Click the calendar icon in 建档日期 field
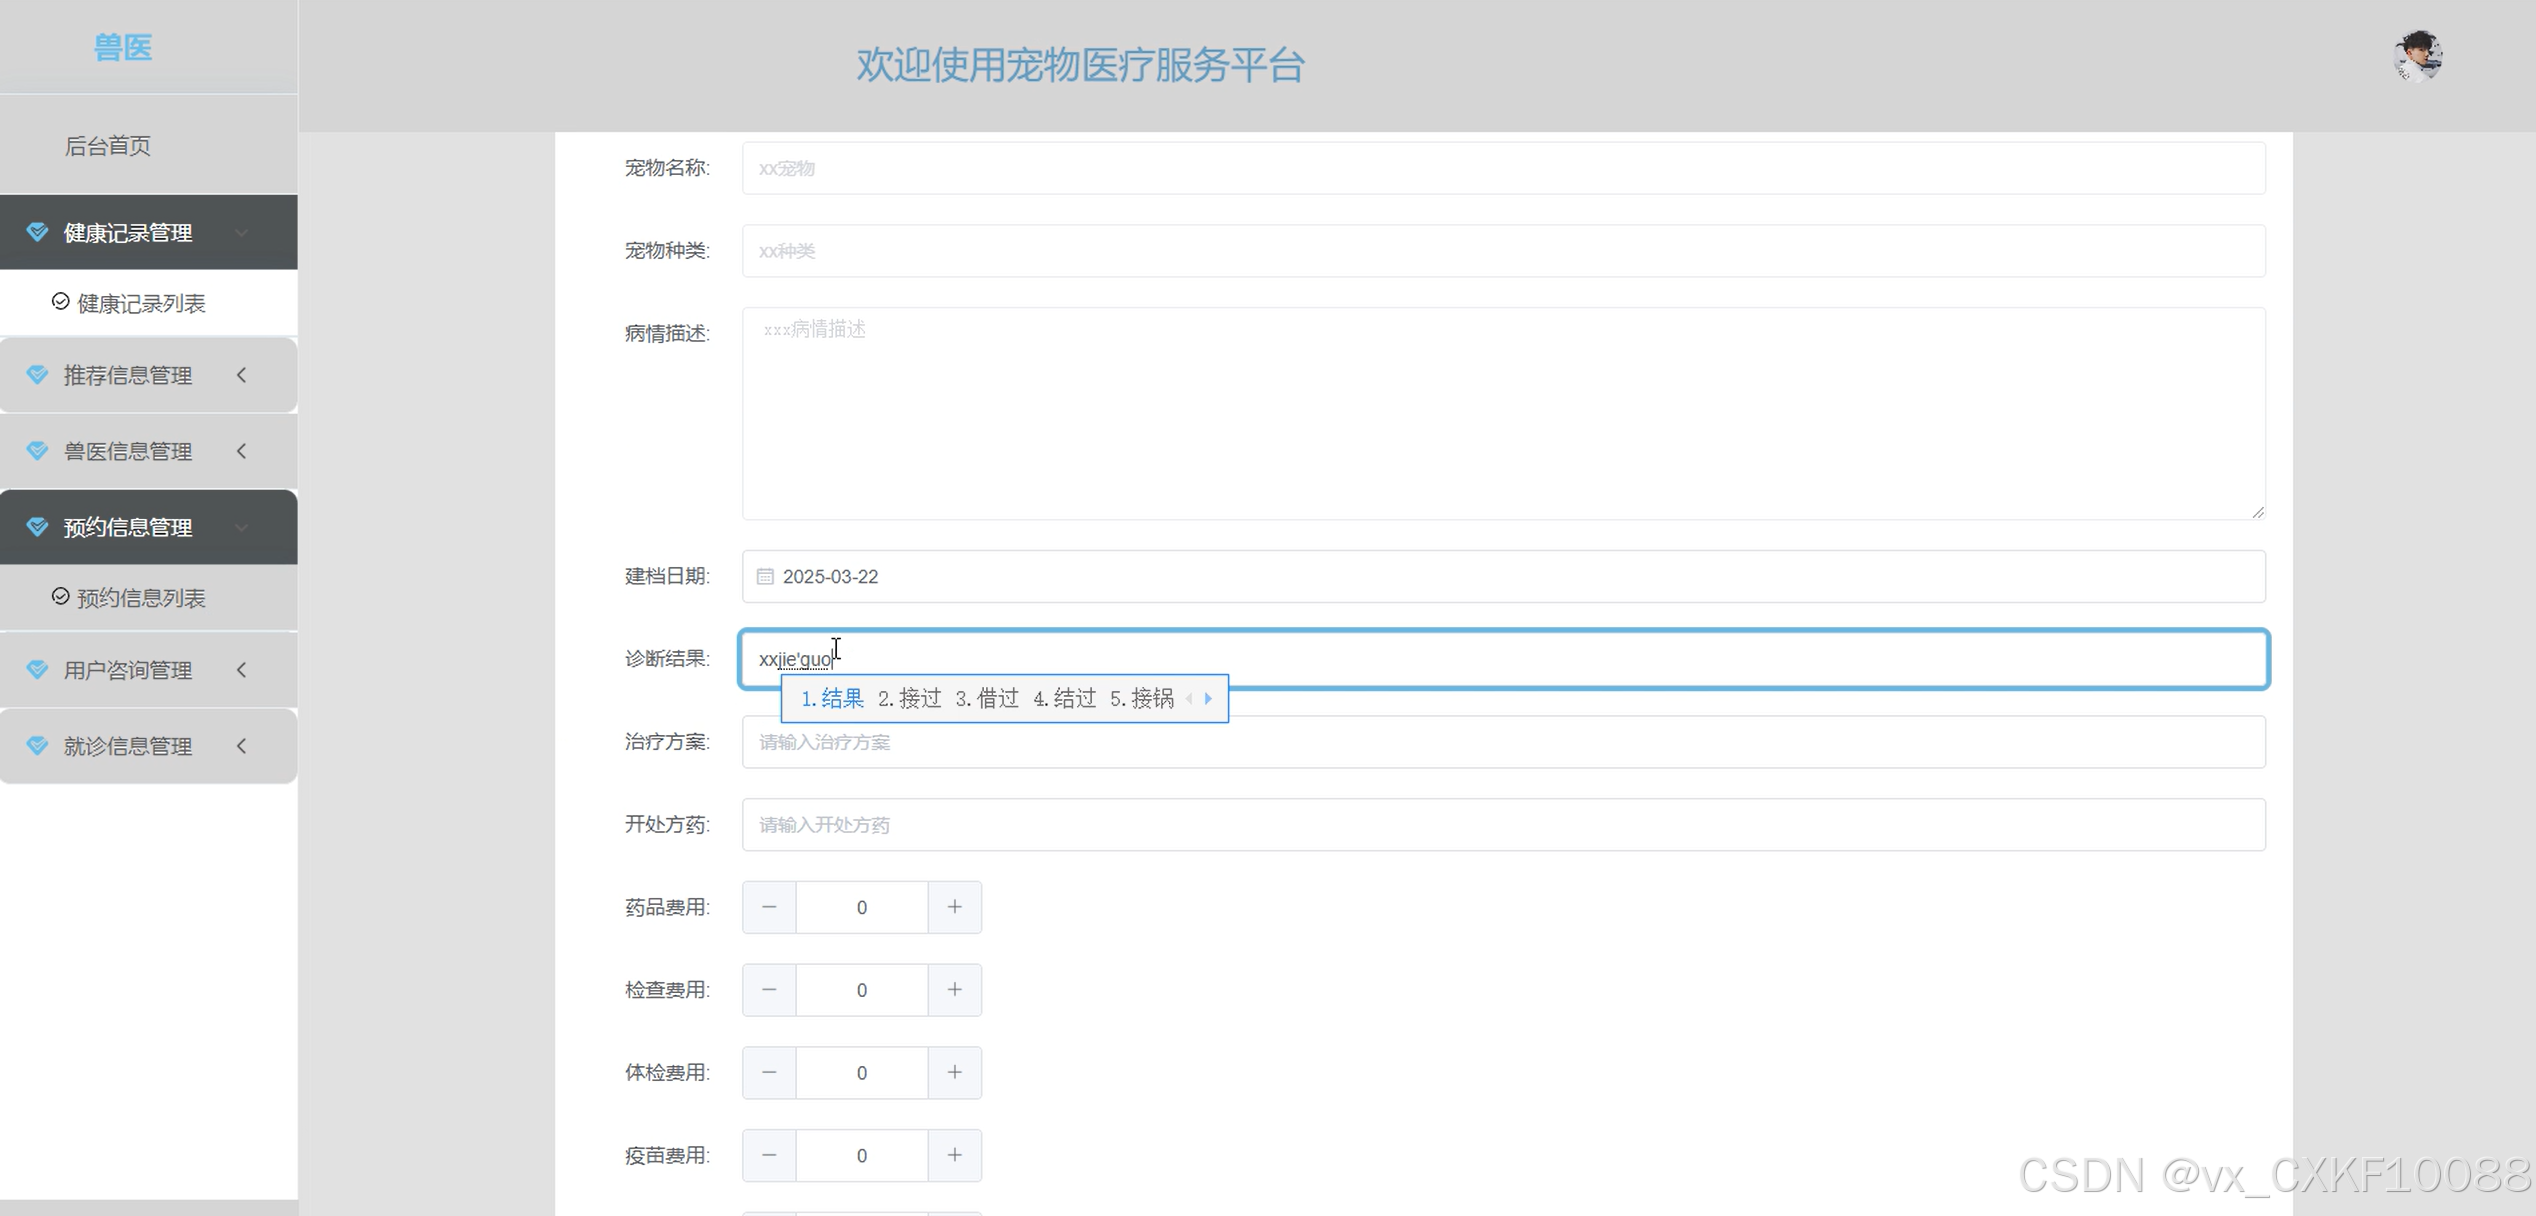Screen dimensions: 2536x1216 [765, 576]
